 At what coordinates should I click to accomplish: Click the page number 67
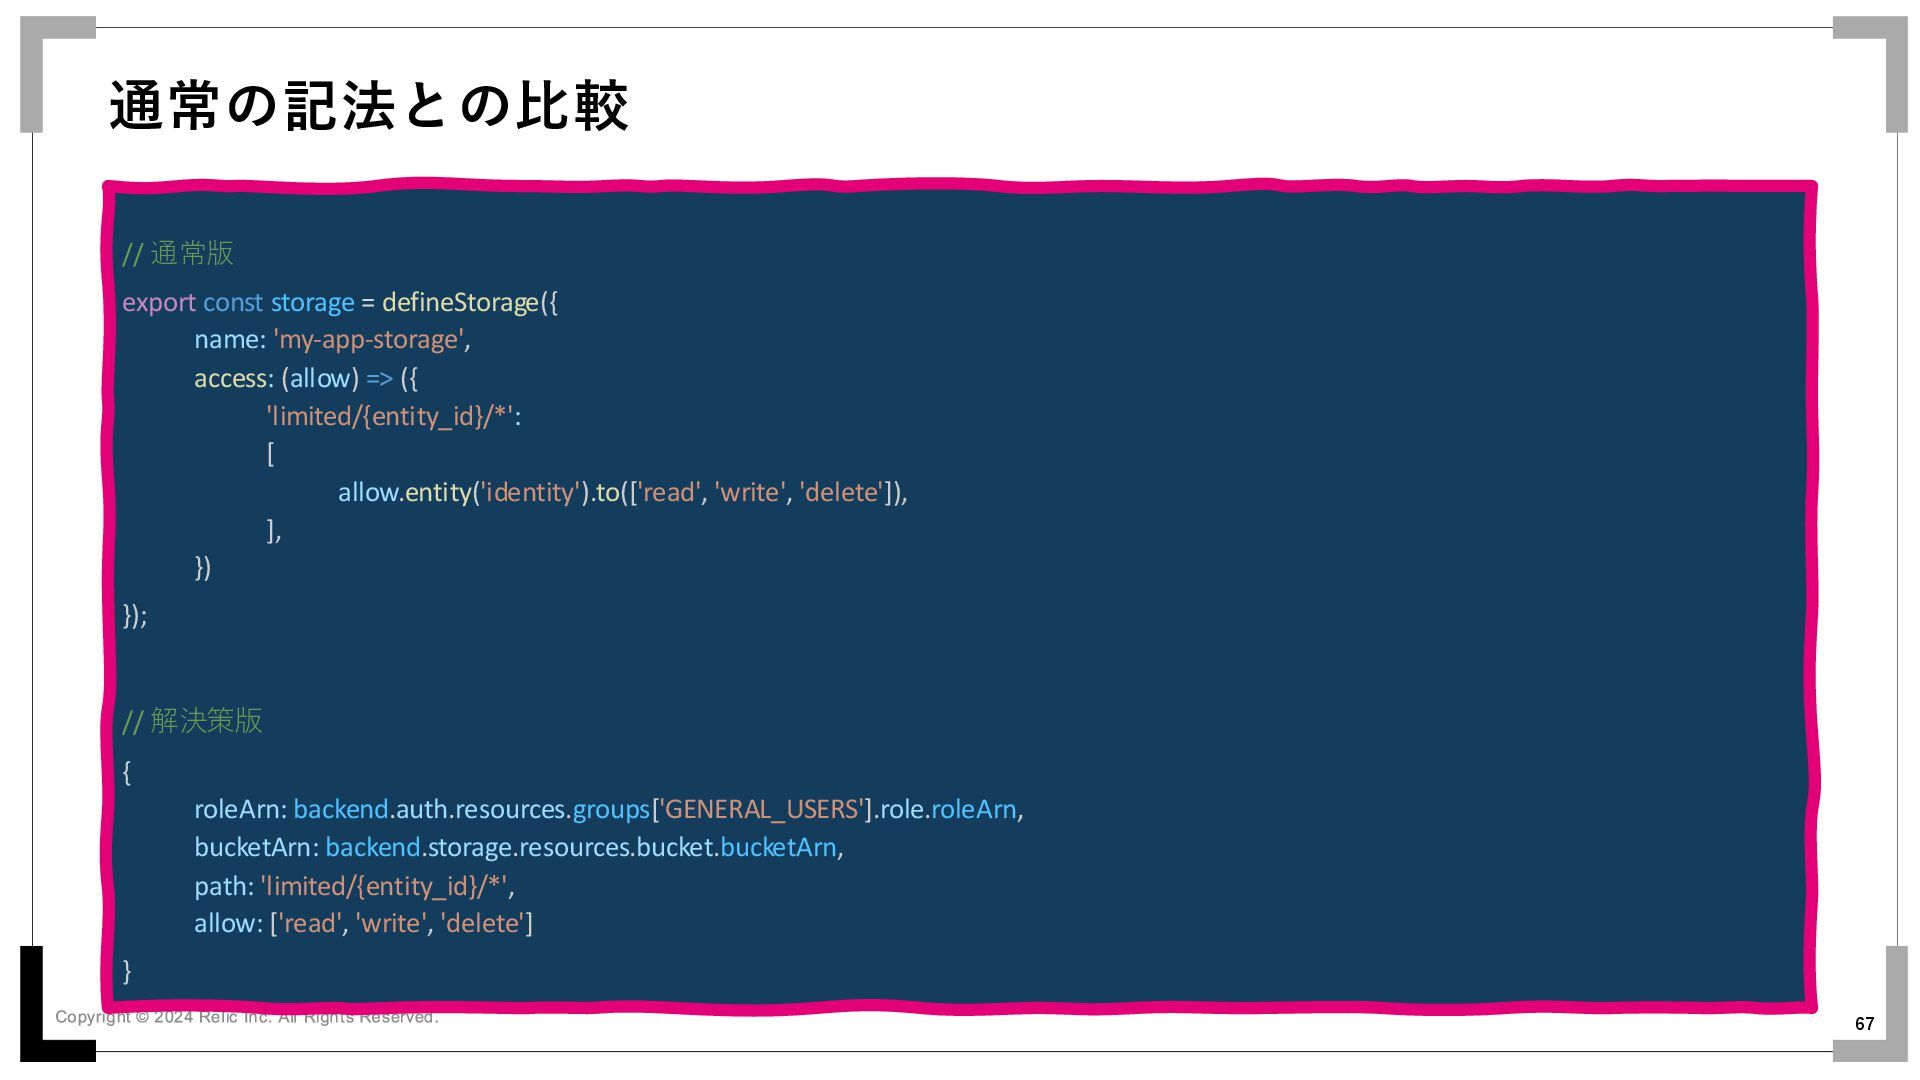1864,1023
